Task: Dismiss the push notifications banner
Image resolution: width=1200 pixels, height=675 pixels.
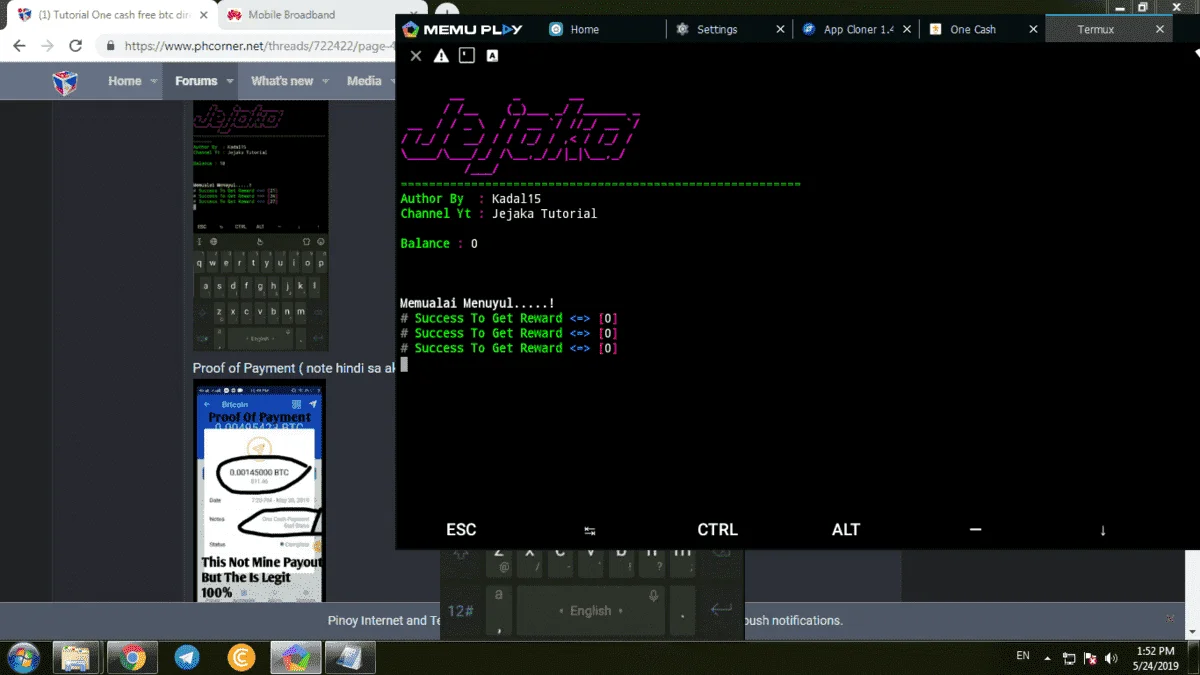Action: (1171, 618)
